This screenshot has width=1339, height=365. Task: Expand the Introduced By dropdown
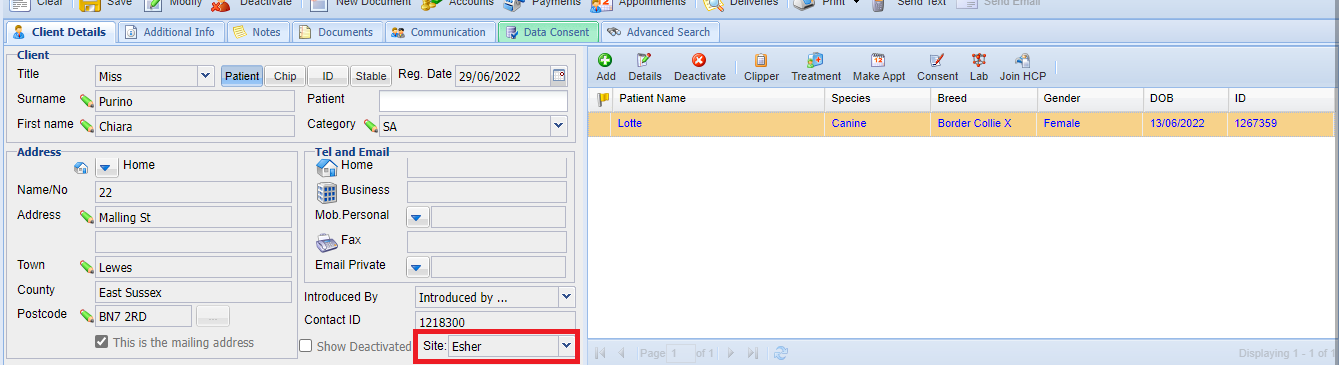click(x=567, y=297)
